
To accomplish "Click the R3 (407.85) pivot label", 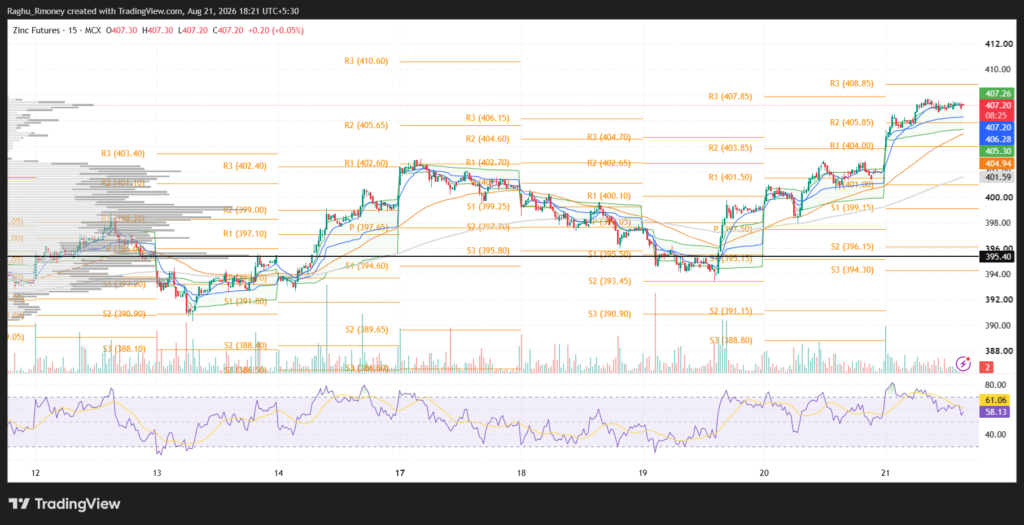I will (730, 96).
